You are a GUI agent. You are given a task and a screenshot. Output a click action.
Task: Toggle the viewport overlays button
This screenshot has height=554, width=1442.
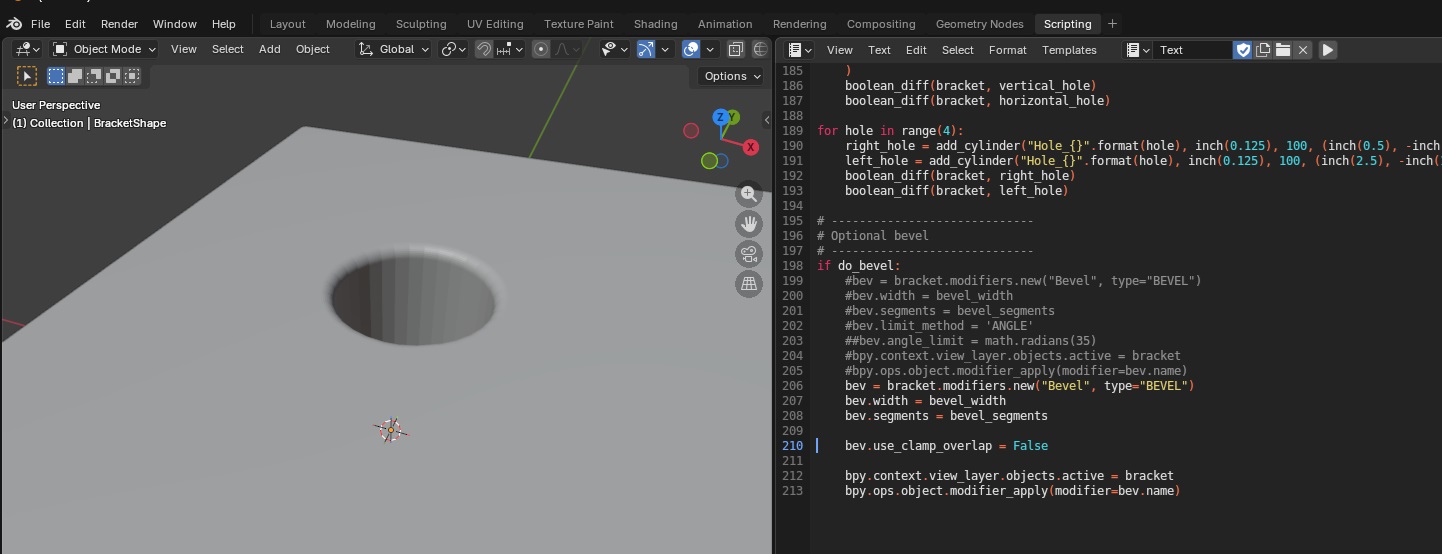[691, 49]
